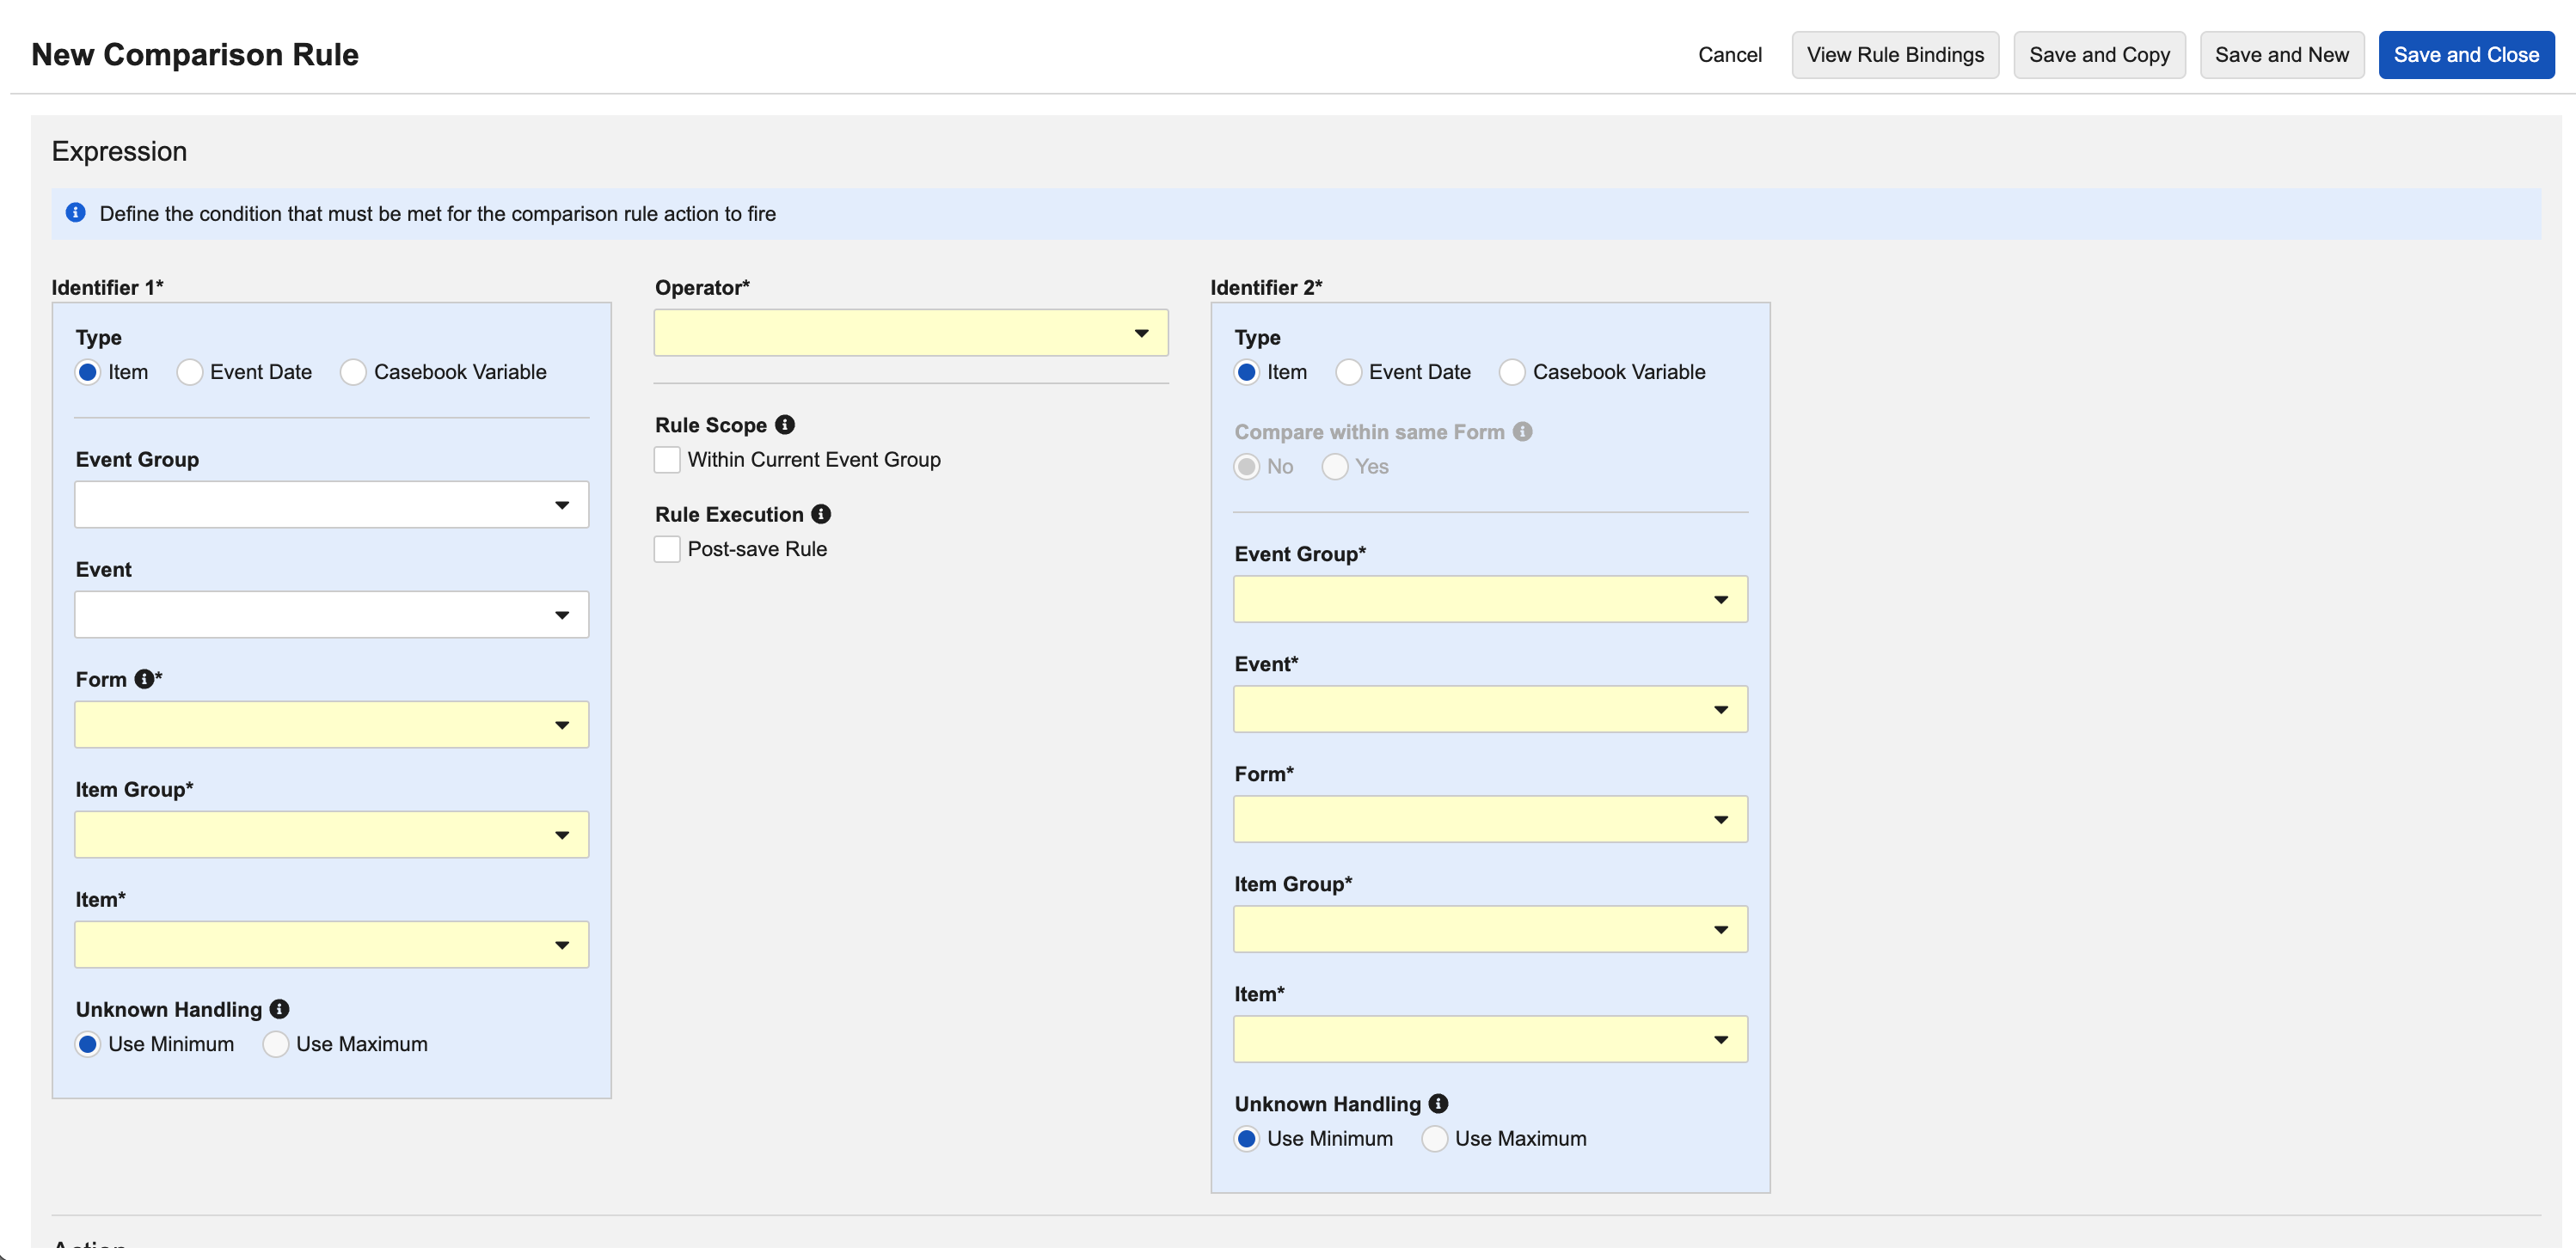Click Cancel link
The height and width of the screenshot is (1260, 2576).
1729,55
